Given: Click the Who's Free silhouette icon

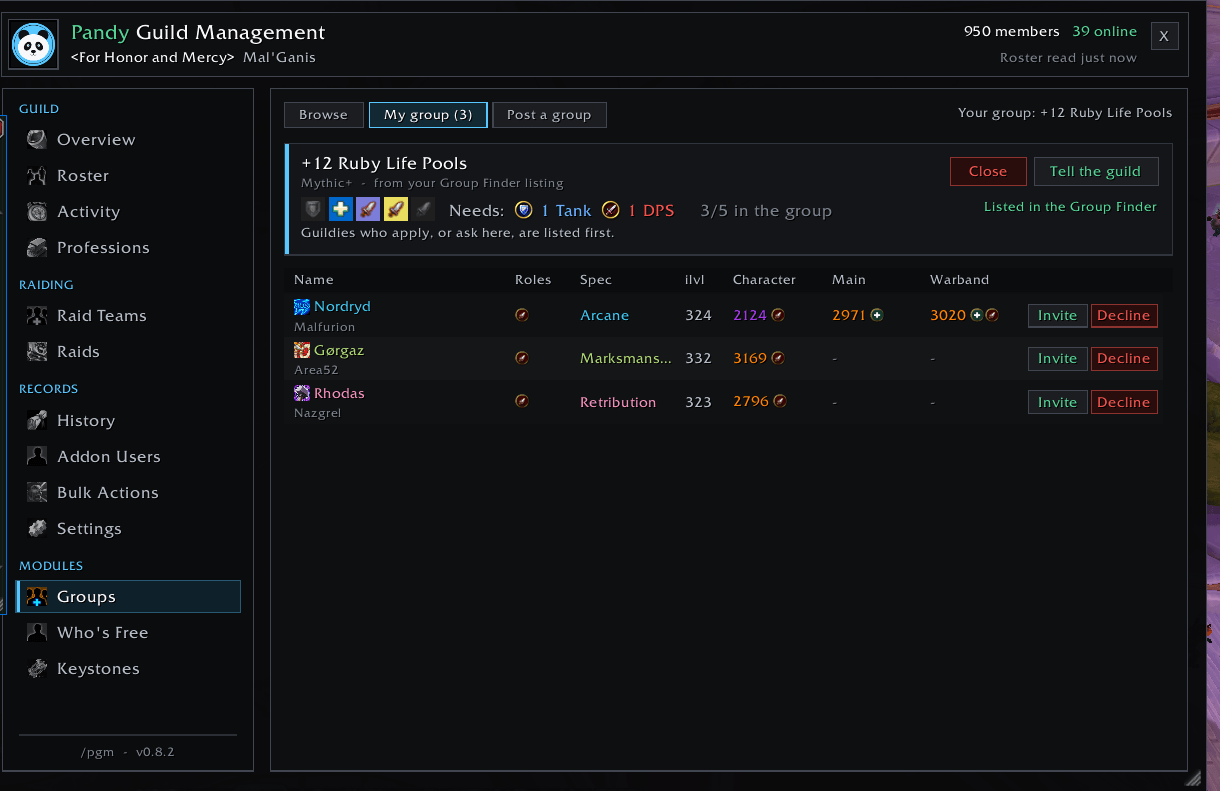Looking at the screenshot, I should tap(37, 632).
